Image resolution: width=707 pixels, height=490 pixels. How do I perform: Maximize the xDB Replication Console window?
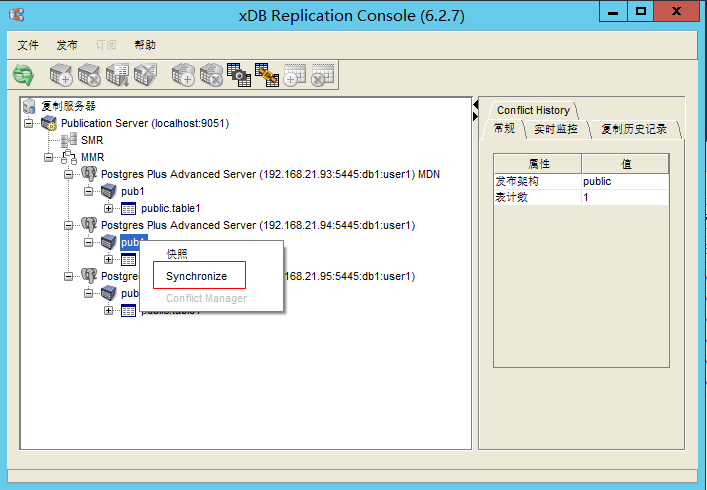coord(640,12)
